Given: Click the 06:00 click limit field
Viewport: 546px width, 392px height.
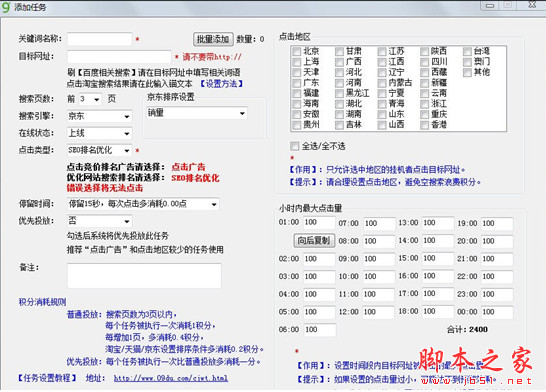Looking at the screenshot, I should click(x=320, y=329).
